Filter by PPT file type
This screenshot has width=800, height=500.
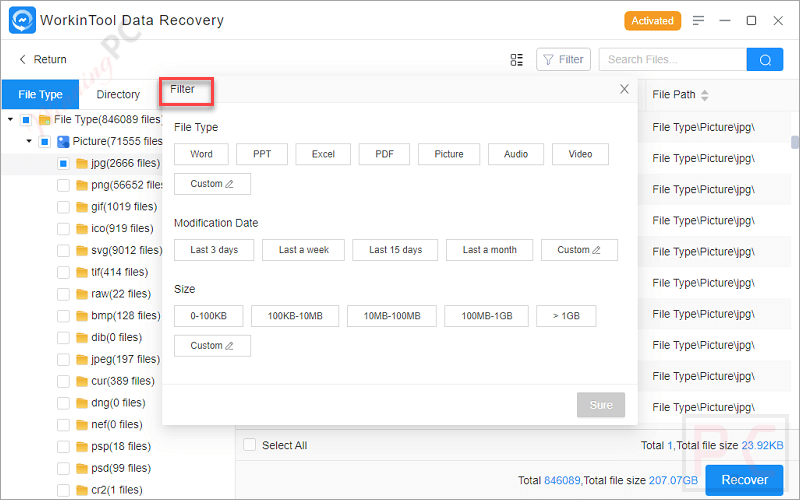tap(262, 154)
